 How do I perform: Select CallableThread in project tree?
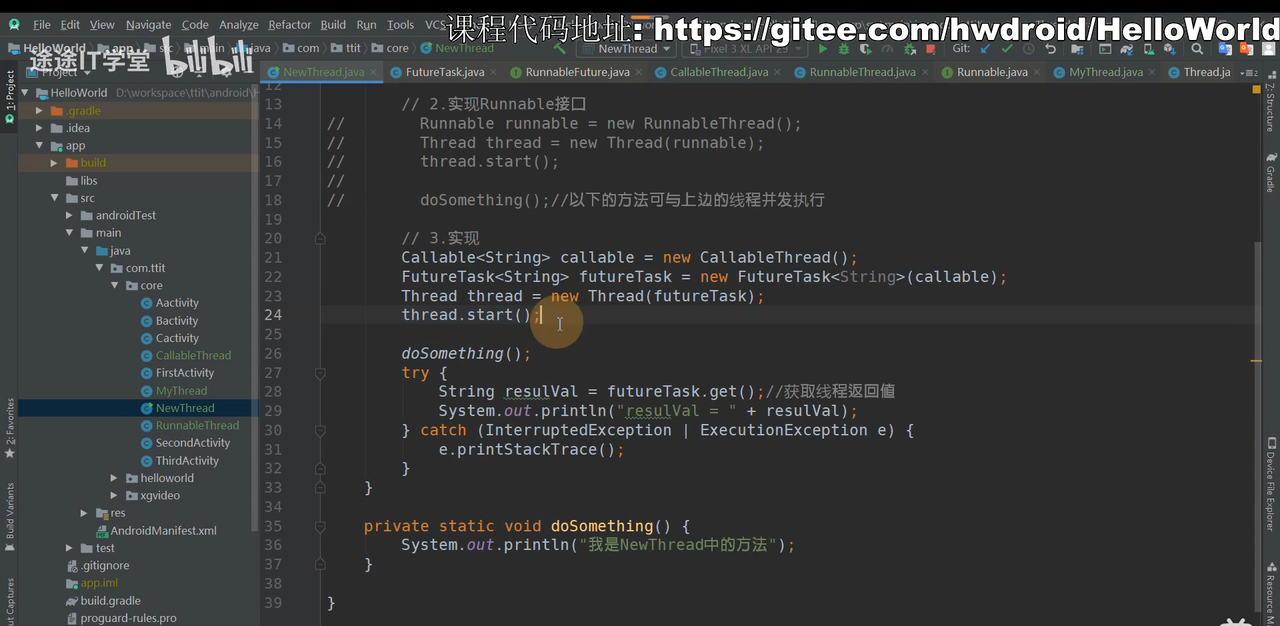click(193, 356)
